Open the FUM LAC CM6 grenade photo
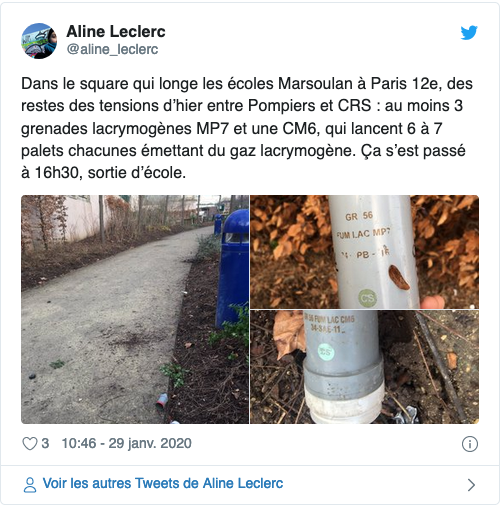 coord(364,367)
